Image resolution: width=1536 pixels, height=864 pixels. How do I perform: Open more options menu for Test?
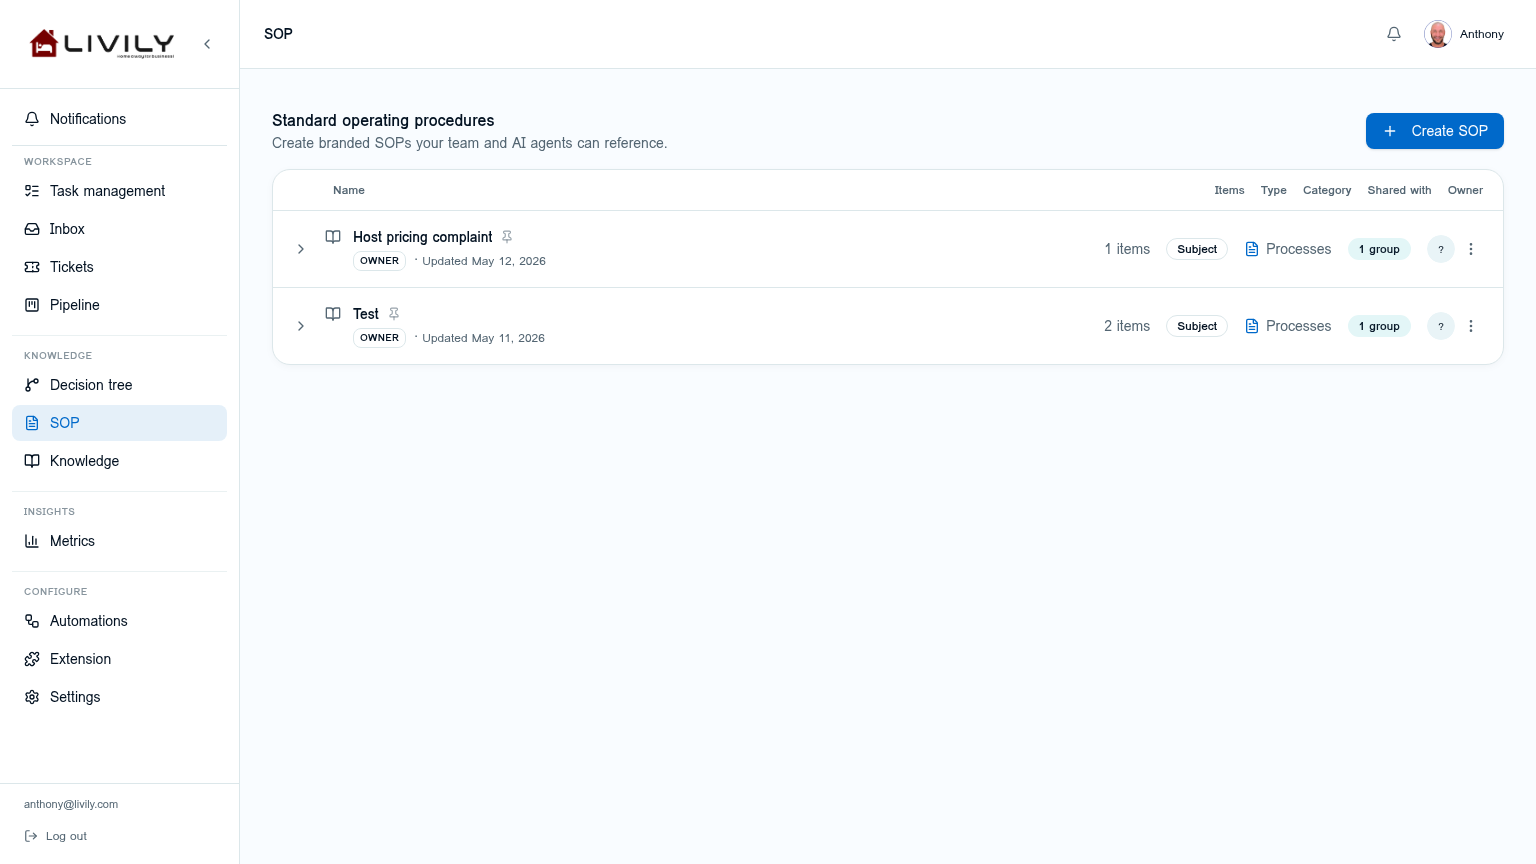click(1471, 326)
